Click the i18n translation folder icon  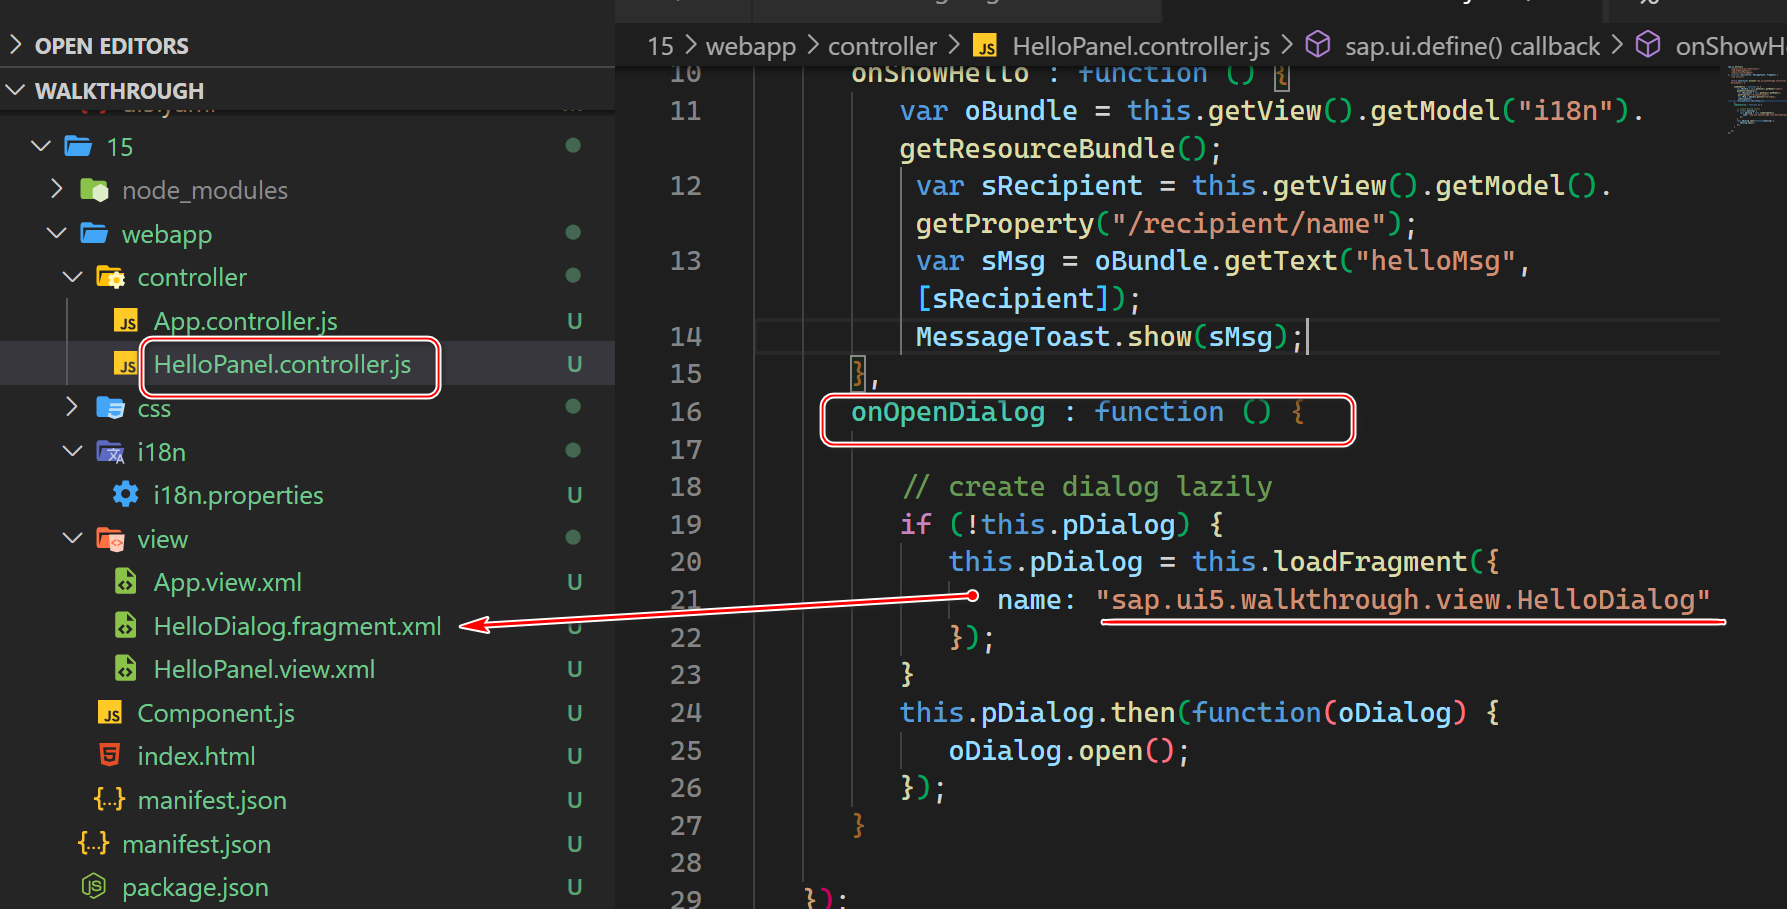tap(110, 451)
